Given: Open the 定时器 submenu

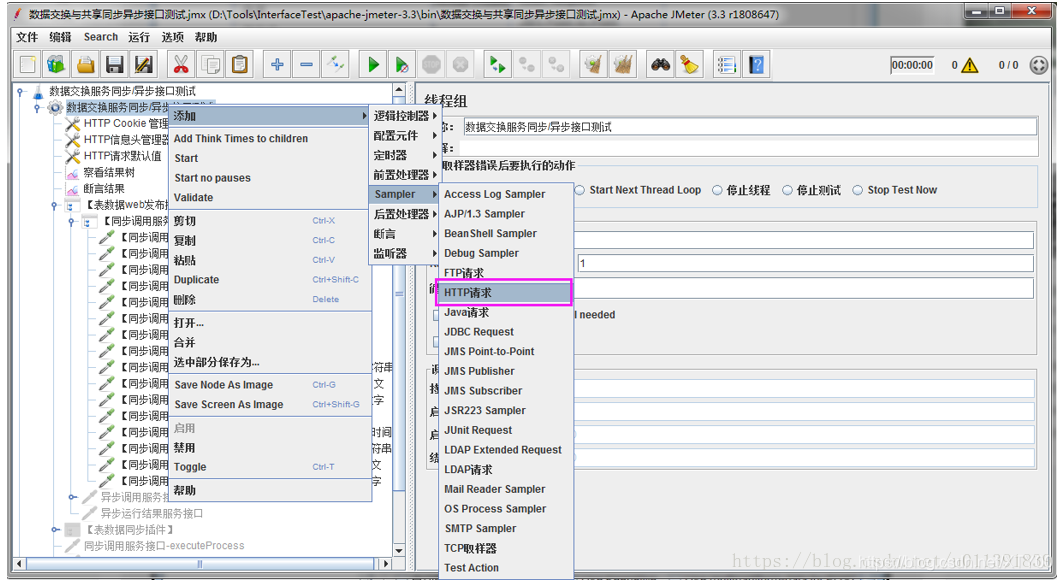Looking at the screenshot, I should point(405,155).
